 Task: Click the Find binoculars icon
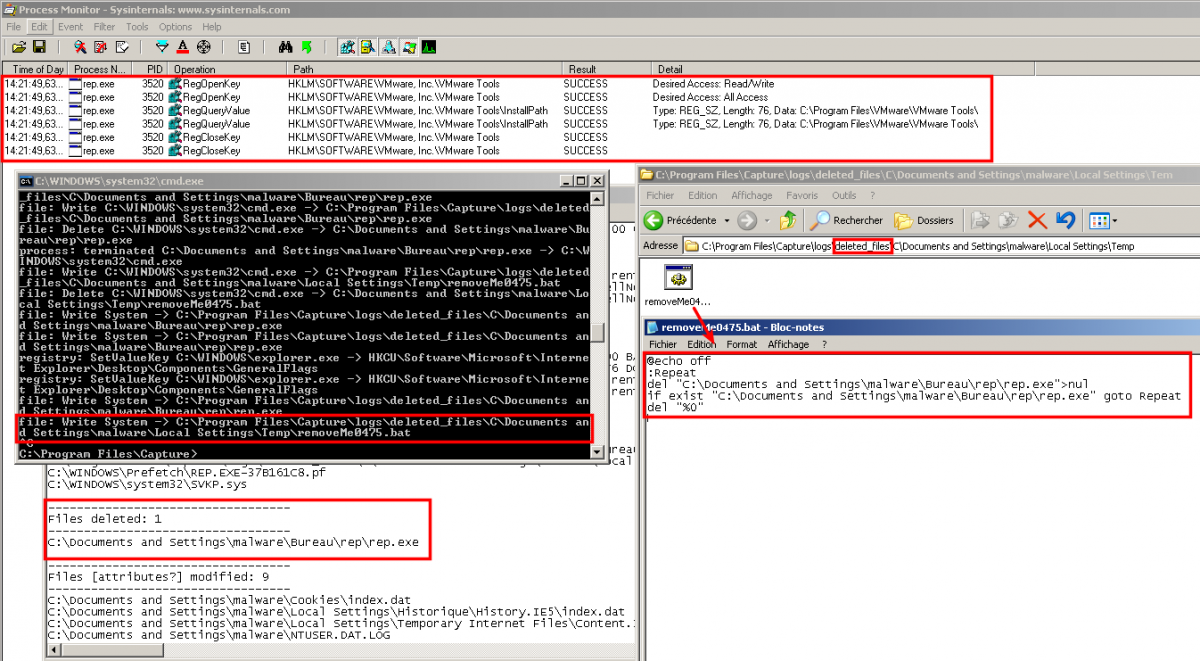[288, 47]
